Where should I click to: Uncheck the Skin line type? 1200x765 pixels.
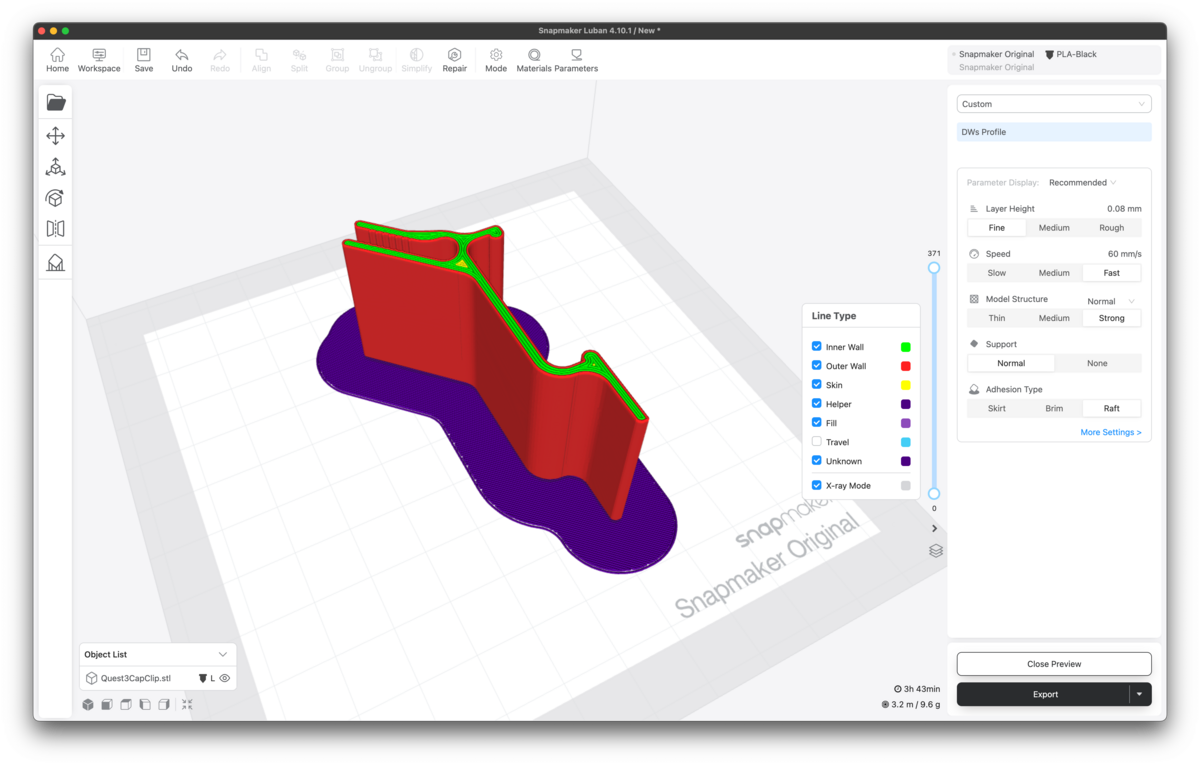pyautogui.click(x=817, y=385)
